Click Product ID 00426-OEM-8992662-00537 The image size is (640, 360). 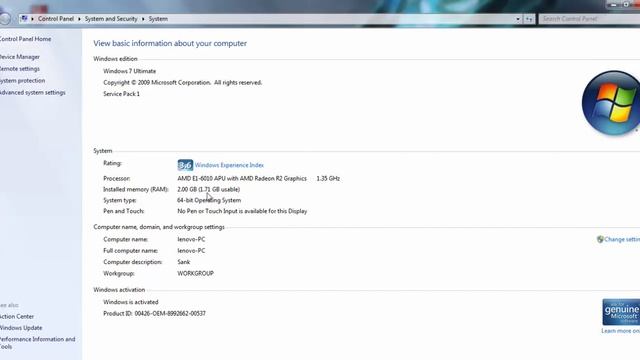click(154, 314)
